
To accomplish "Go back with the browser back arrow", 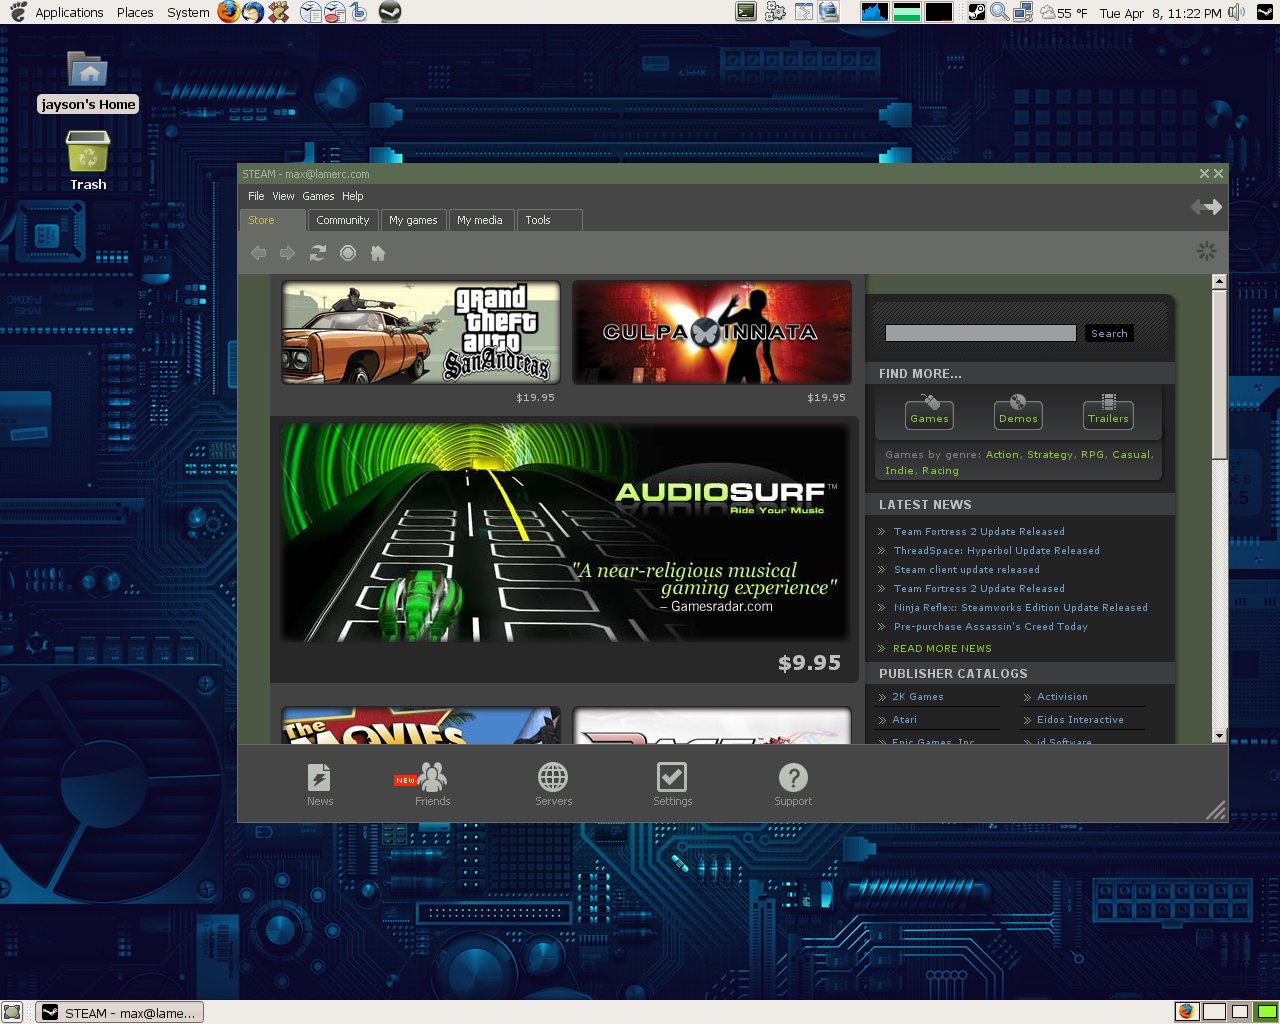I will pyautogui.click(x=258, y=253).
